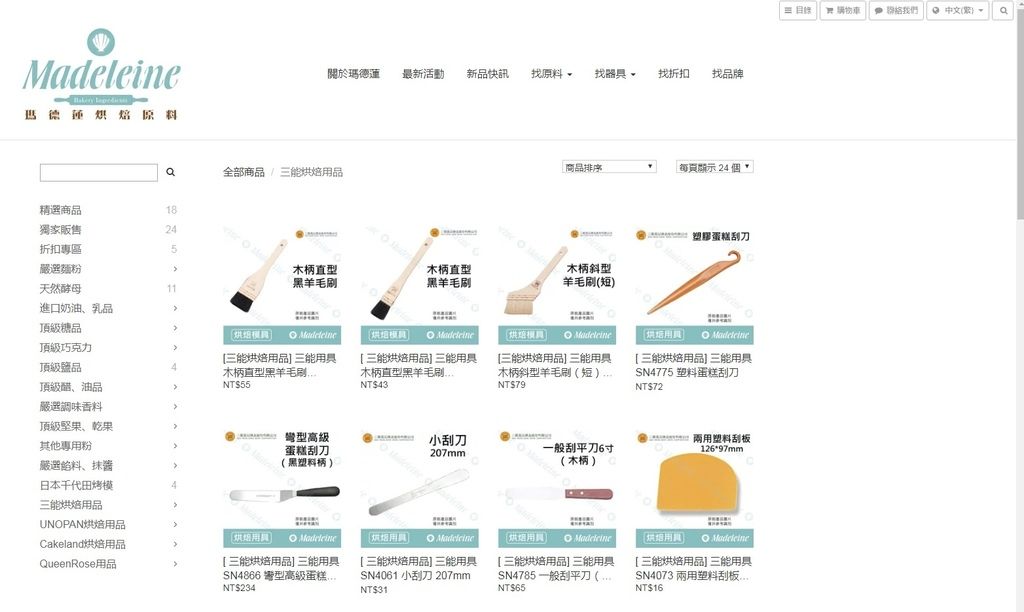Click the Madeleine logo
Viewport: 1024px width, 612px height.
click(101, 74)
